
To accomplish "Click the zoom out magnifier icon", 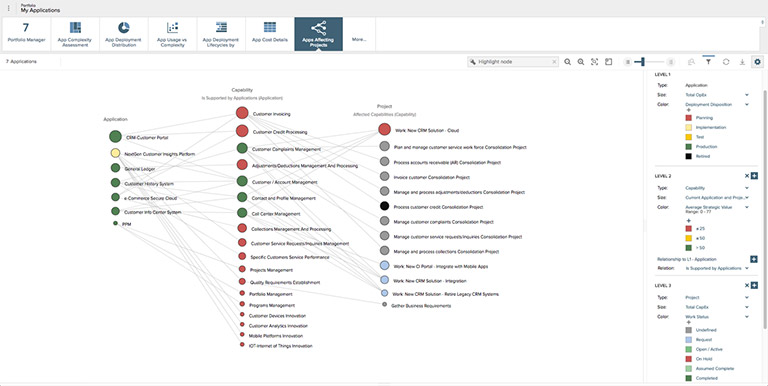I will 567,62.
